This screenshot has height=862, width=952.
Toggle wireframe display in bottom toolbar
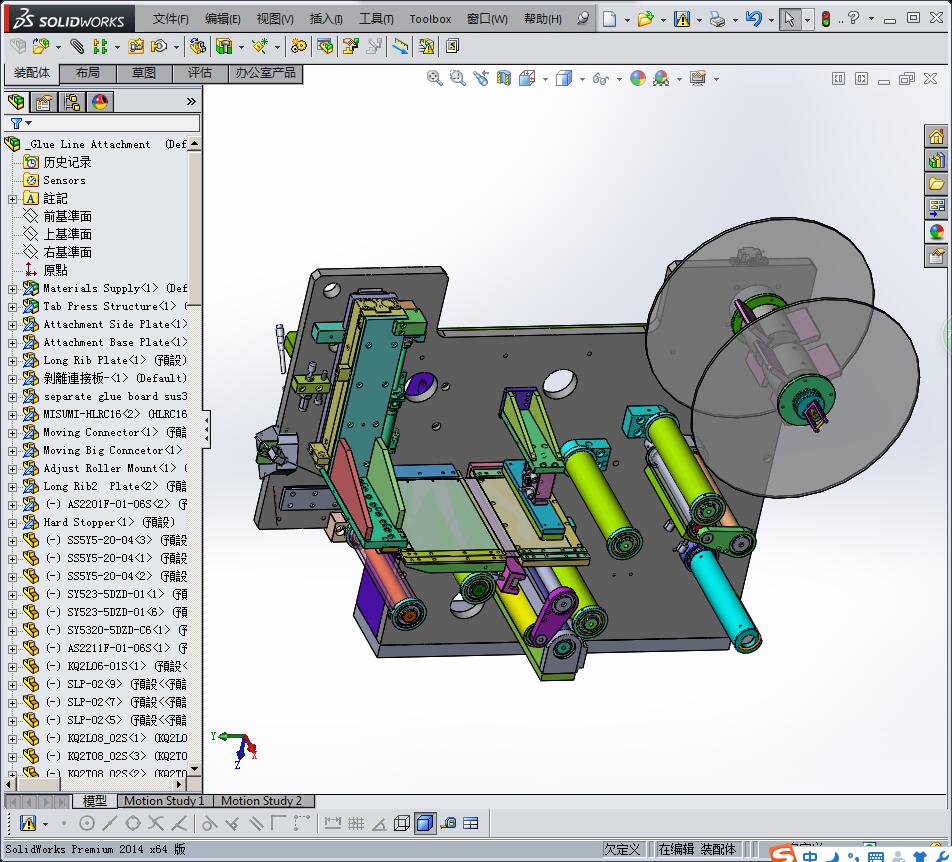click(x=401, y=823)
